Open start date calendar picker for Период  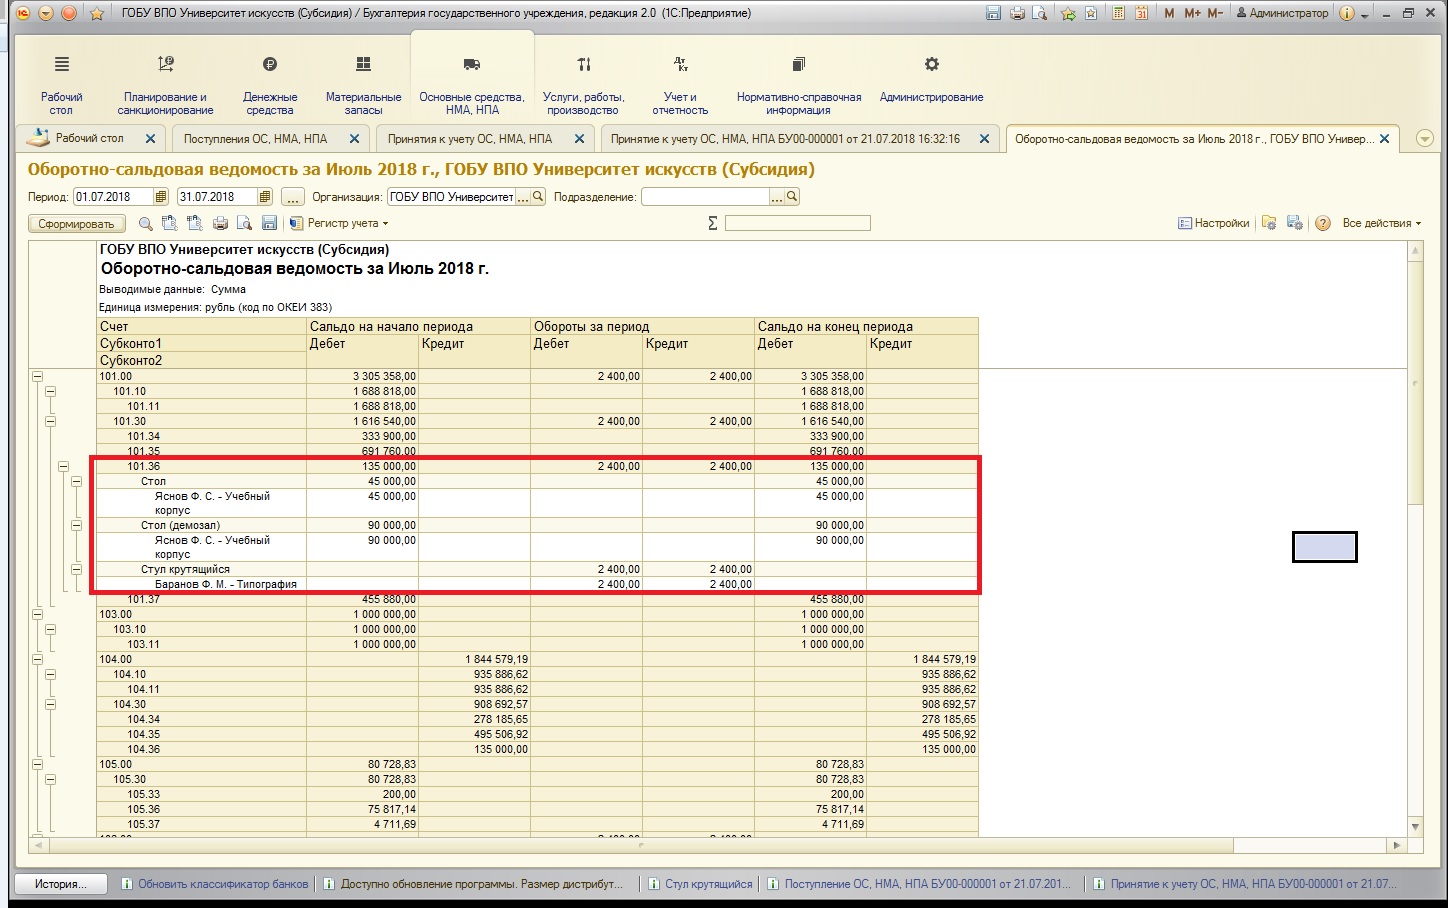click(161, 197)
